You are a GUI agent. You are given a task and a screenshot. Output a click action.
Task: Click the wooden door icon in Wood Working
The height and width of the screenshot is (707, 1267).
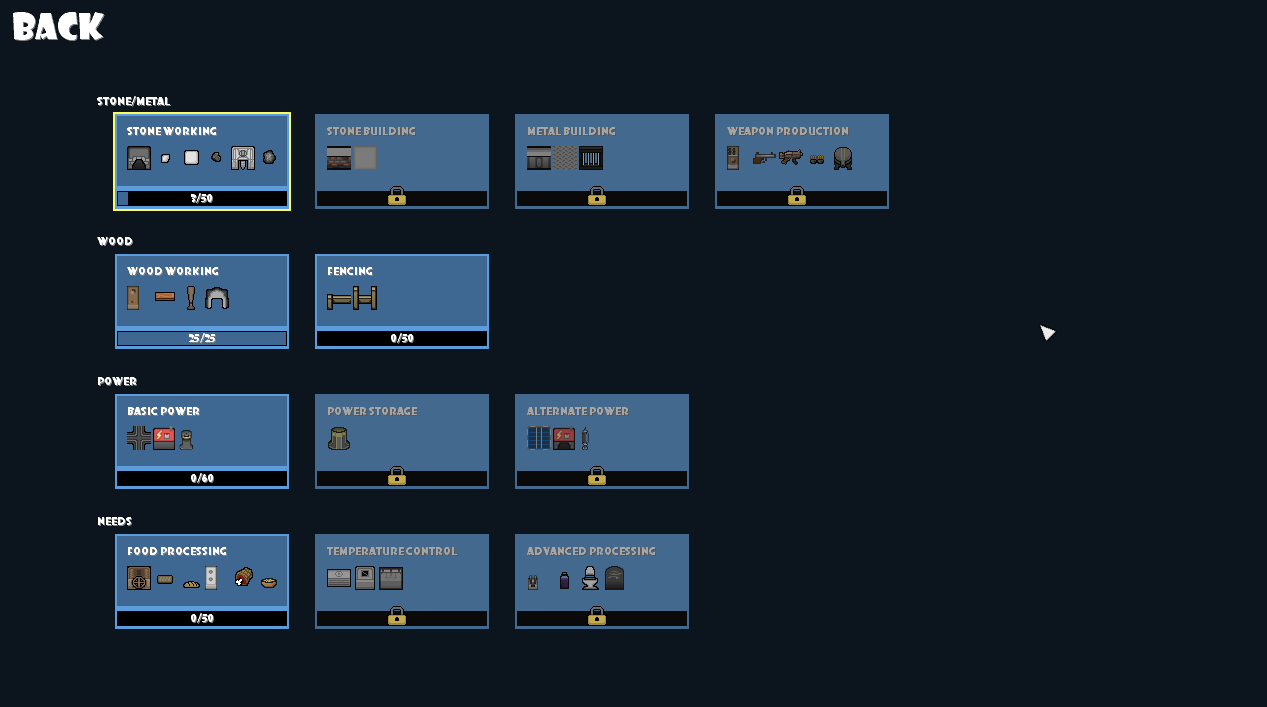tap(133, 298)
